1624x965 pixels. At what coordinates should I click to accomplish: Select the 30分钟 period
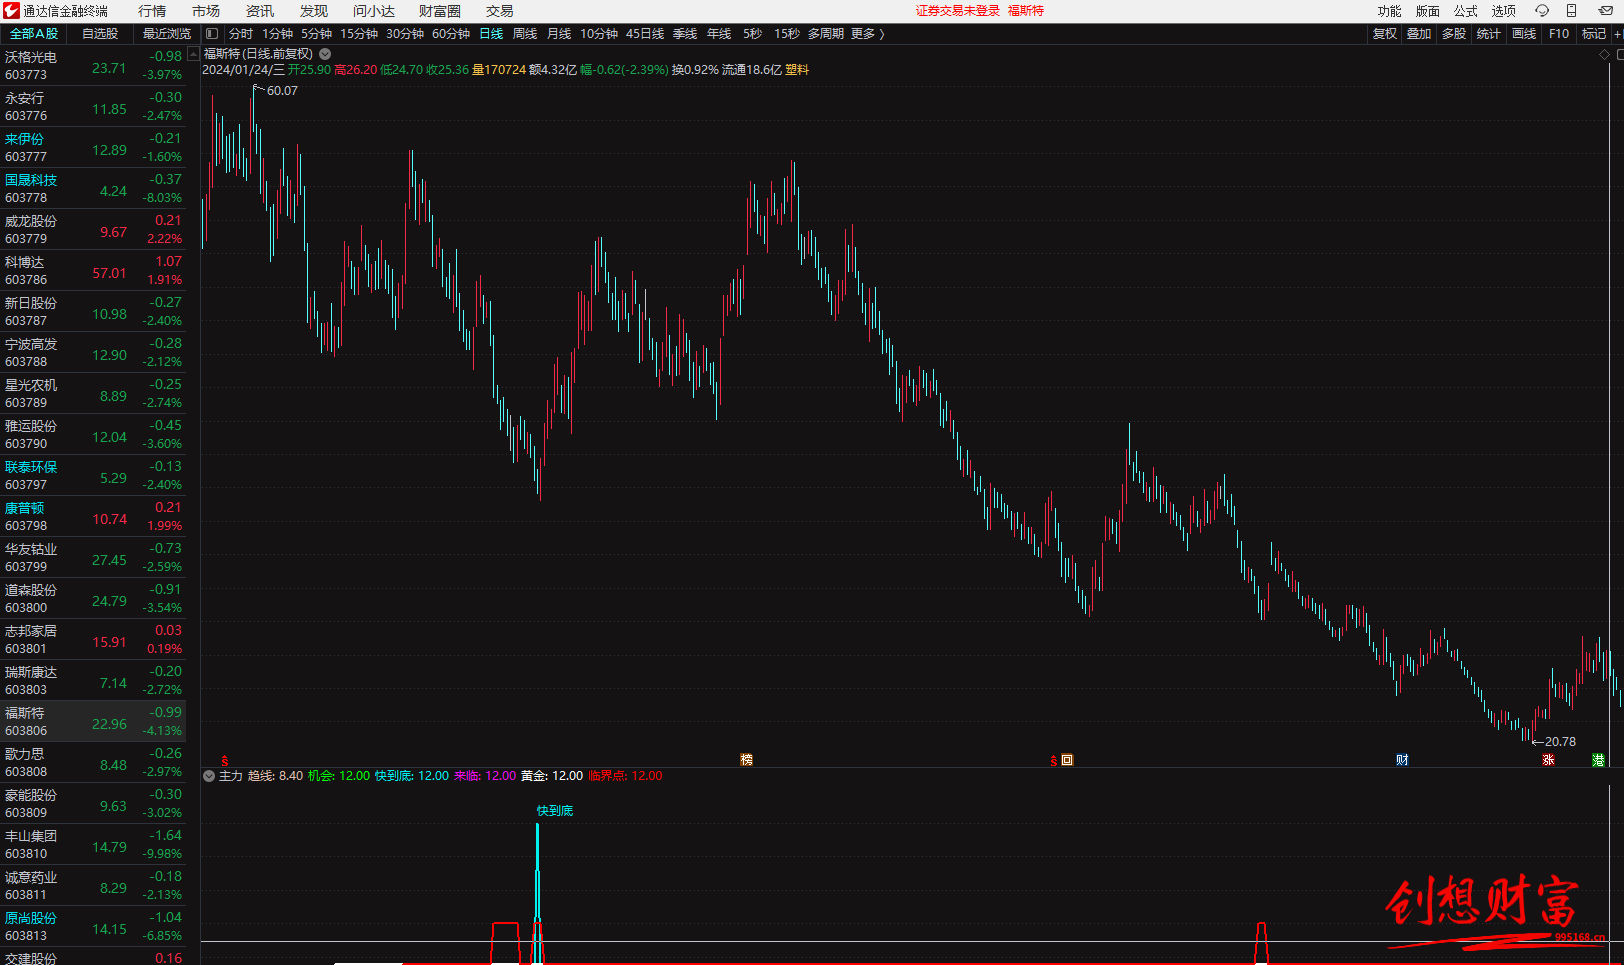point(405,34)
